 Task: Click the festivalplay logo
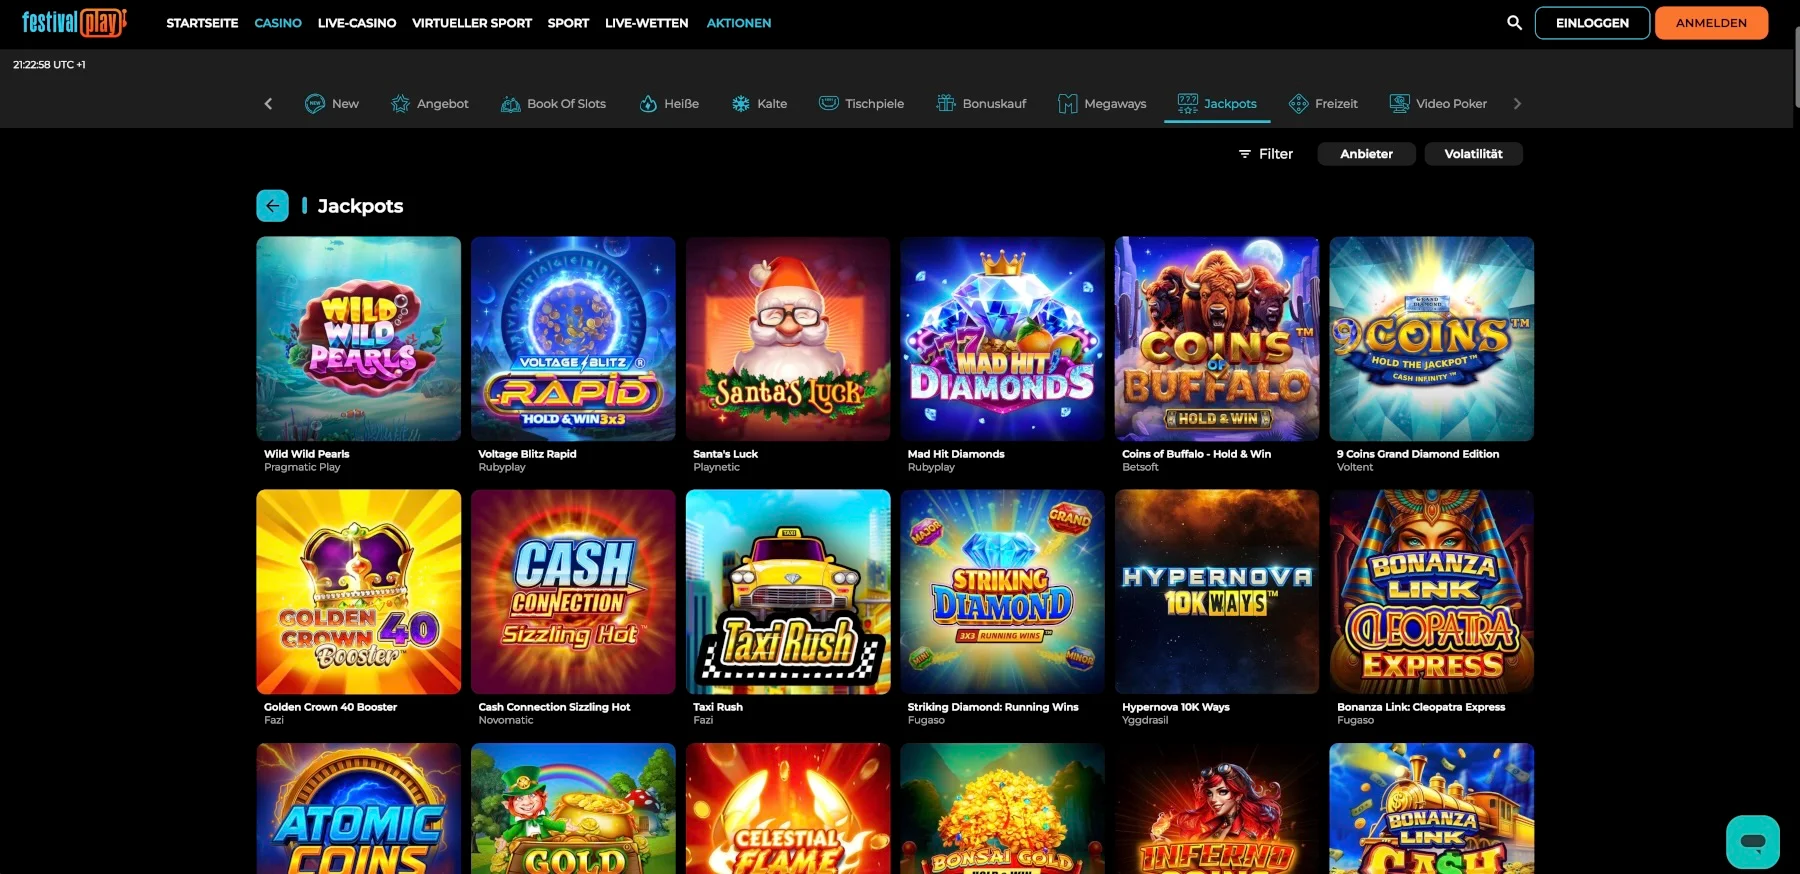click(x=75, y=22)
